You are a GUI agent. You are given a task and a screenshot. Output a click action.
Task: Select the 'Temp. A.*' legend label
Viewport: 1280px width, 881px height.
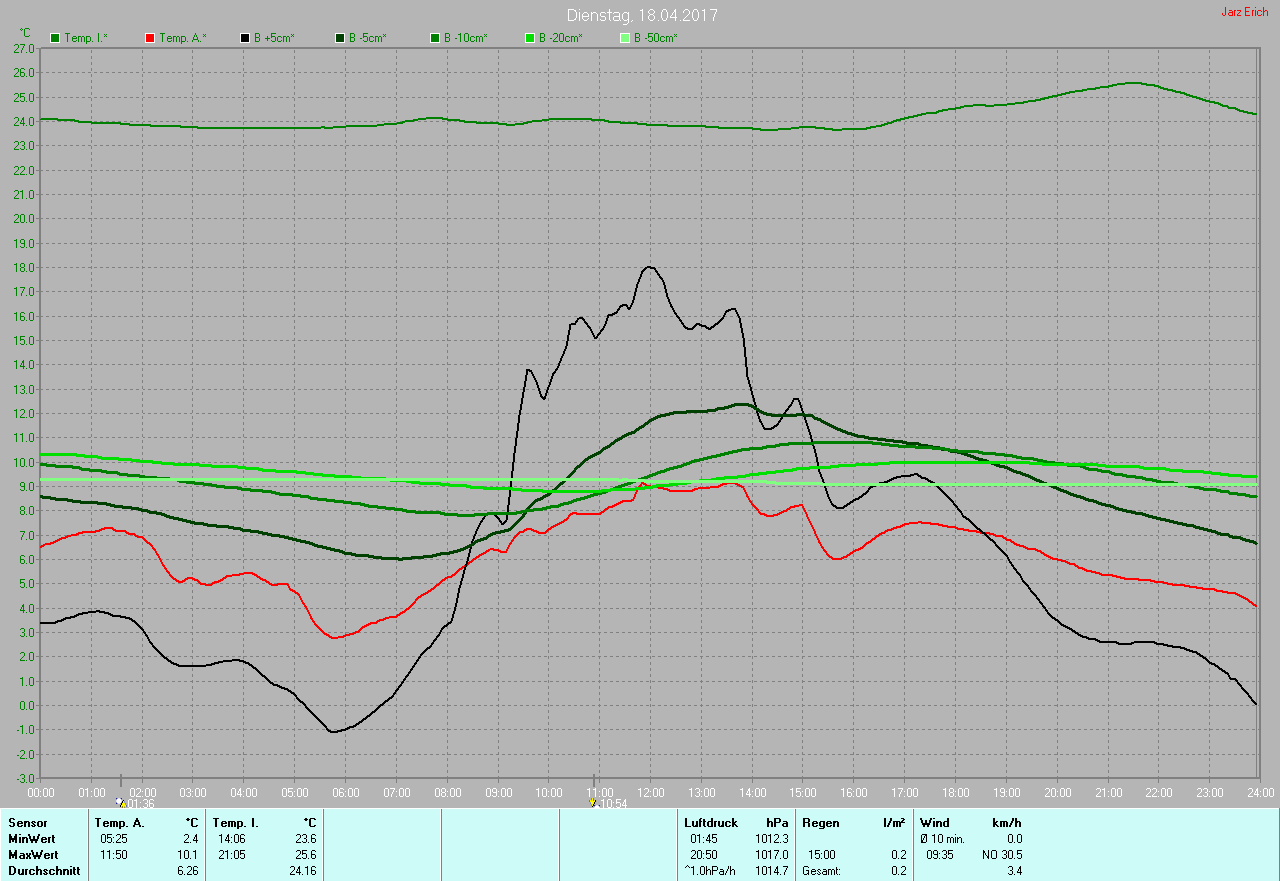183,38
